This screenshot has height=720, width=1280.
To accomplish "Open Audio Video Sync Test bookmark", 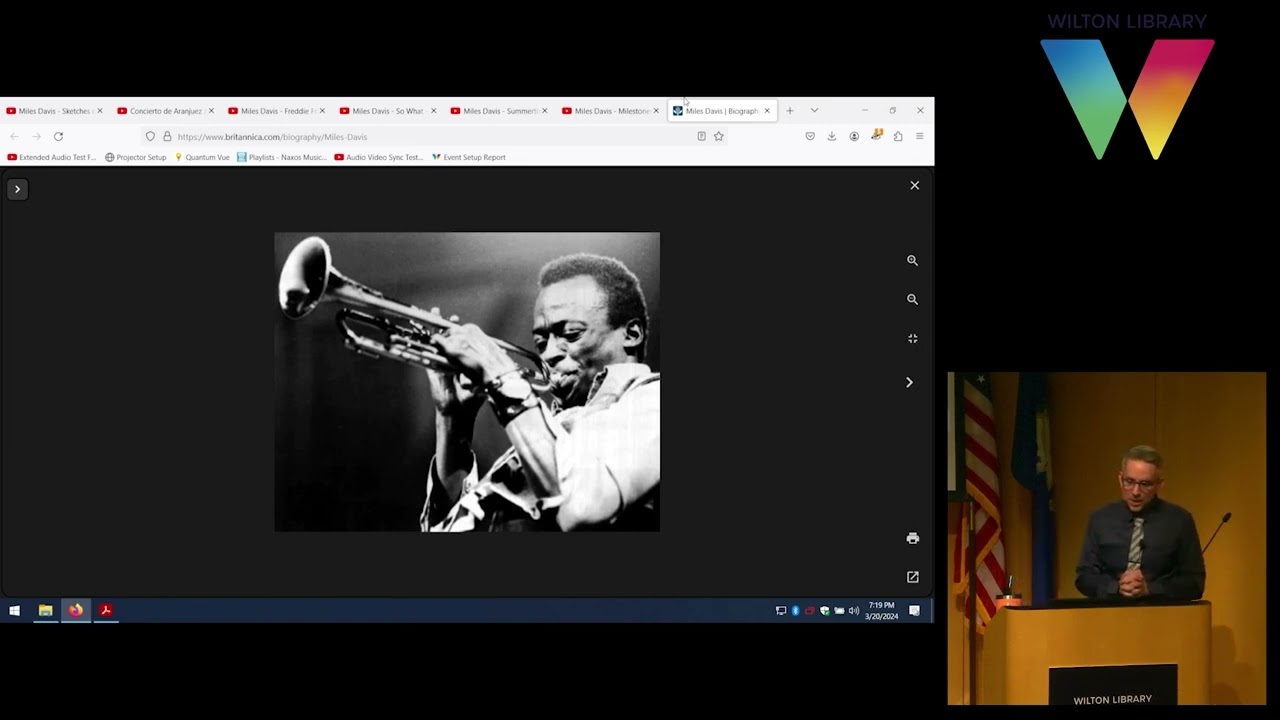I will pyautogui.click(x=379, y=157).
